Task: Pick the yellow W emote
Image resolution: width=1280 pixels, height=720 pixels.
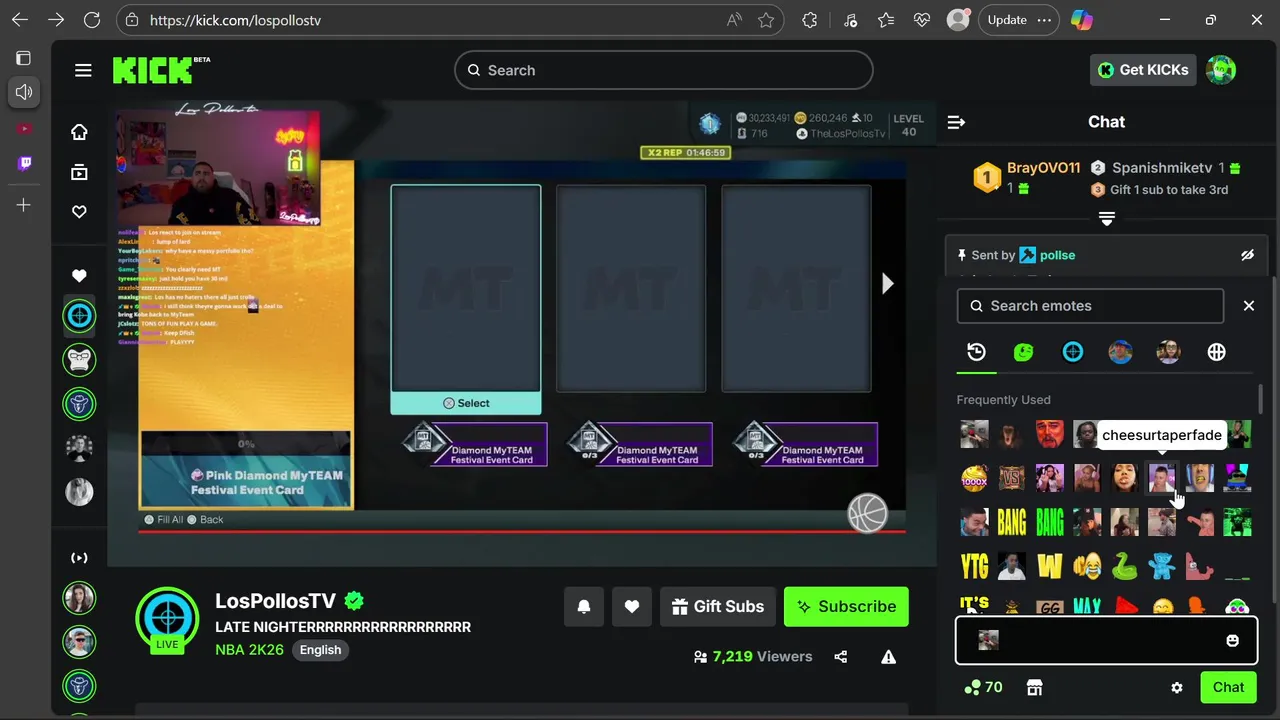Action: pyautogui.click(x=1049, y=566)
